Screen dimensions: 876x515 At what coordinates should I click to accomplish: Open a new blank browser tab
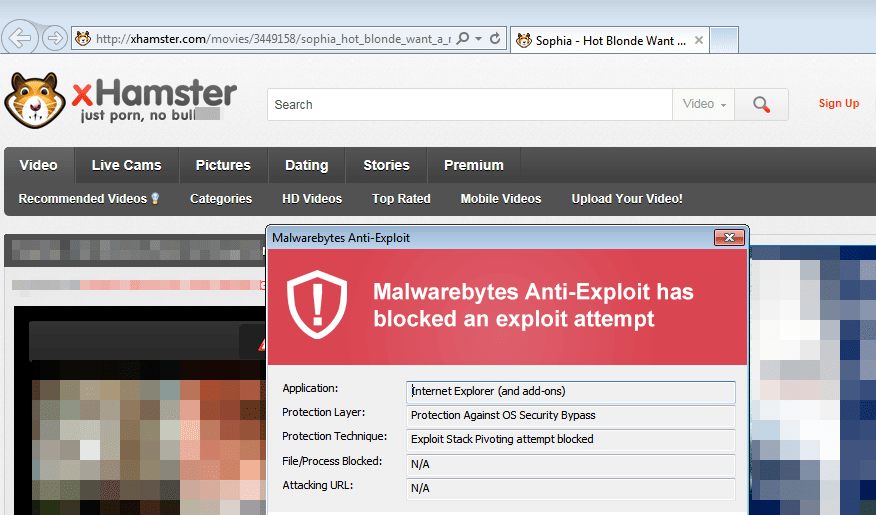pos(724,40)
